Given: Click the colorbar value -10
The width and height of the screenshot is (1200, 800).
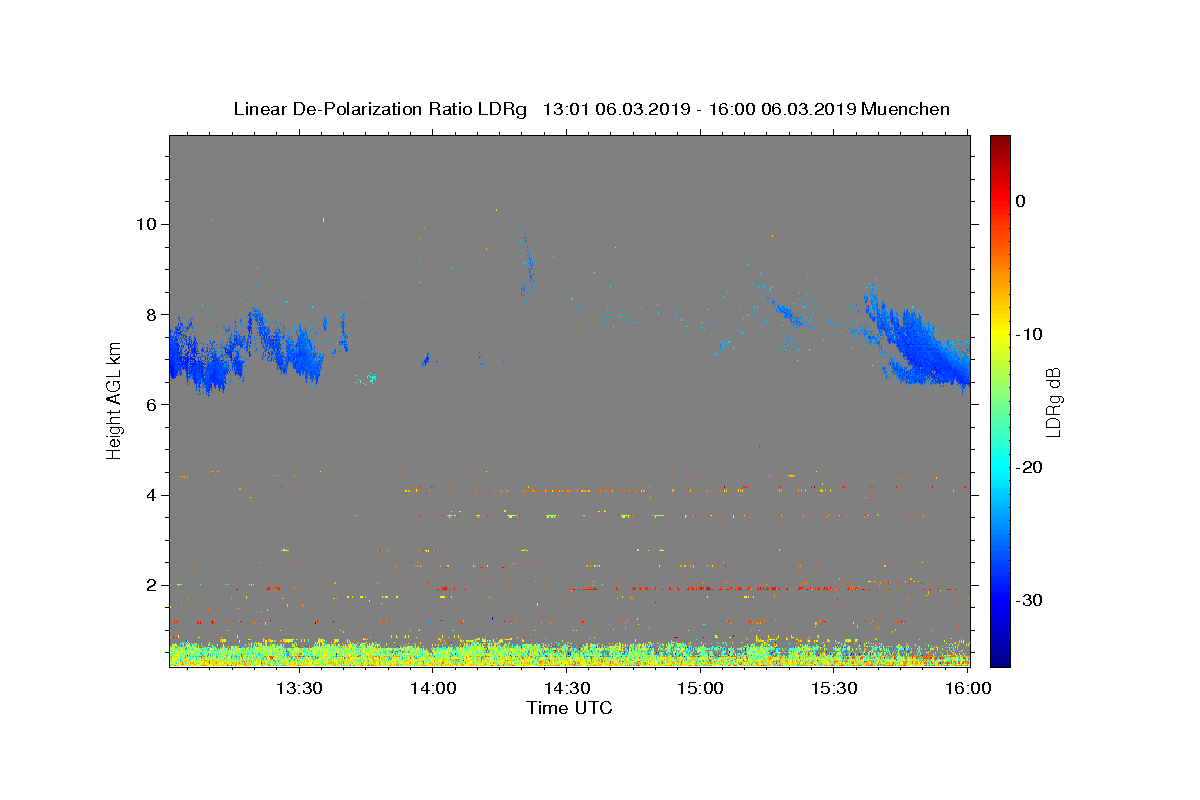Looking at the screenshot, I should coord(1029,334).
